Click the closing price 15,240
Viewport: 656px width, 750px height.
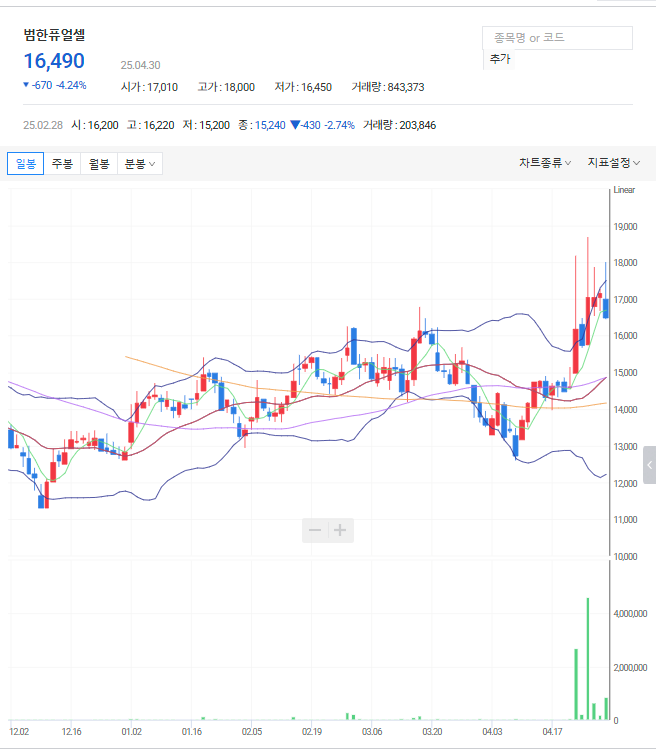coord(270,125)
